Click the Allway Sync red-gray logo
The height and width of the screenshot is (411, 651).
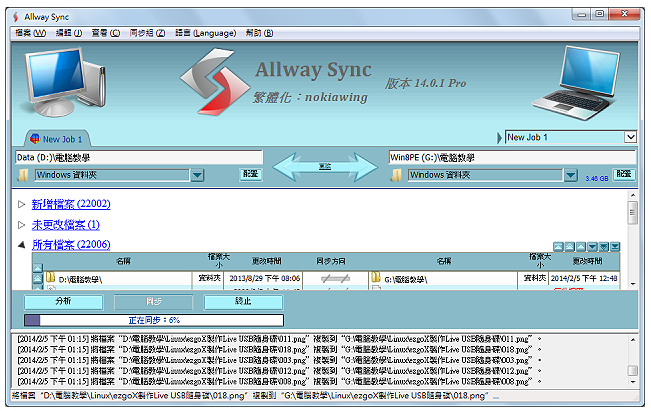click(215, 82)
